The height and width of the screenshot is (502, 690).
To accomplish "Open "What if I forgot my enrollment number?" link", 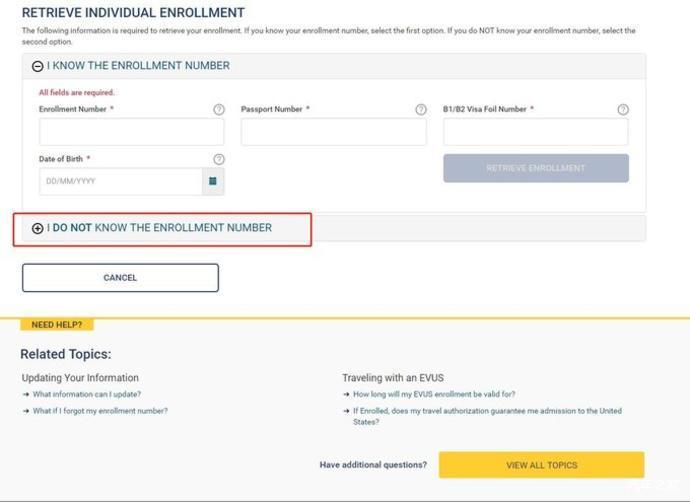I will coord(100,411).
